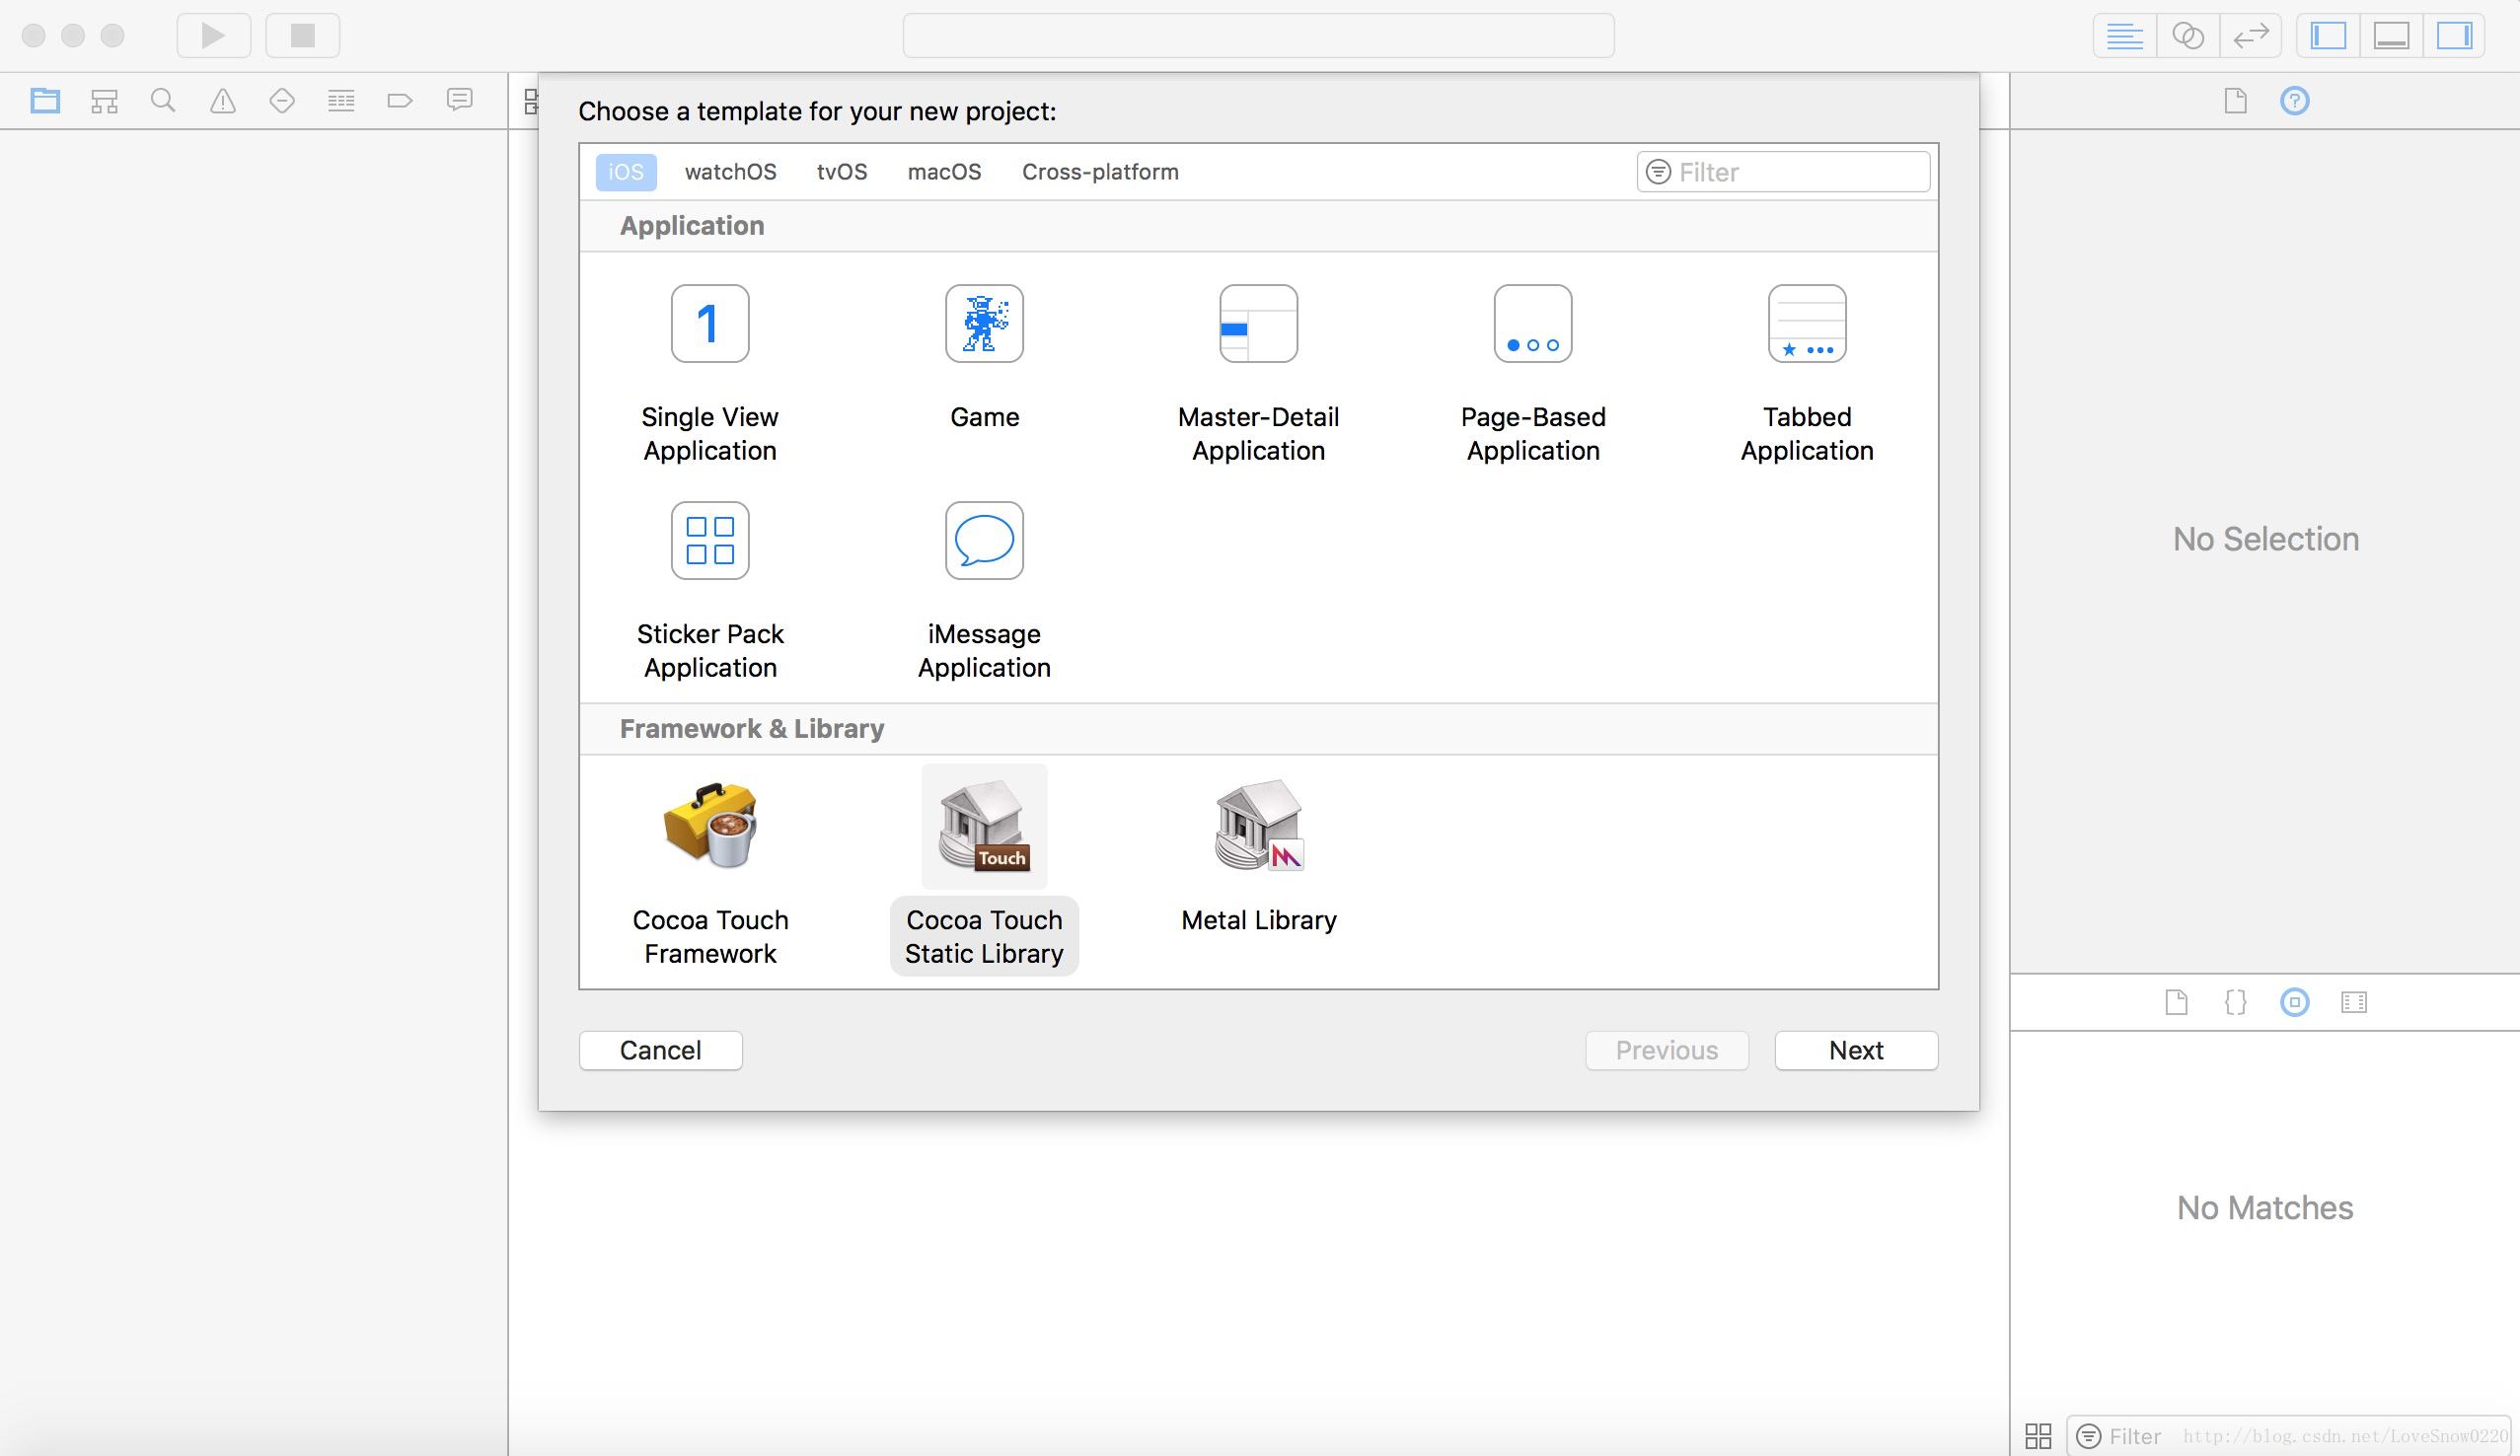This screenshot has width=2520, height=1456.
Task: Show the Assistant editor
Action: point(2188,36)
